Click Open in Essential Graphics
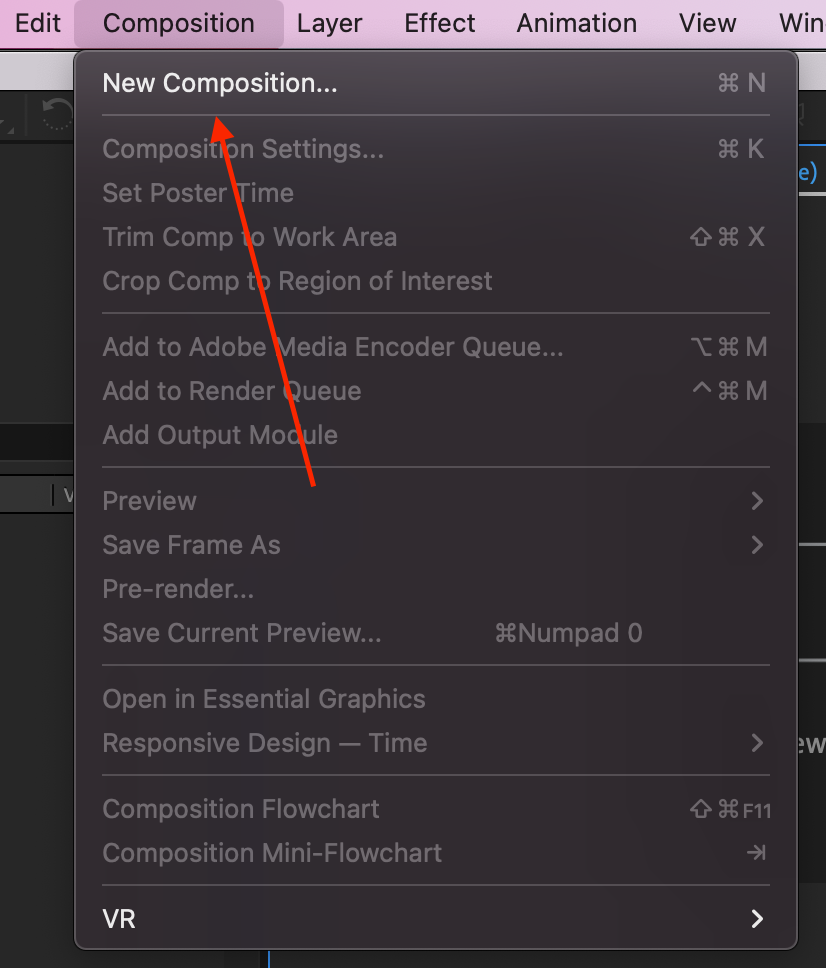Viewport: 826px width, 968px height. click(x=264, y=699)
